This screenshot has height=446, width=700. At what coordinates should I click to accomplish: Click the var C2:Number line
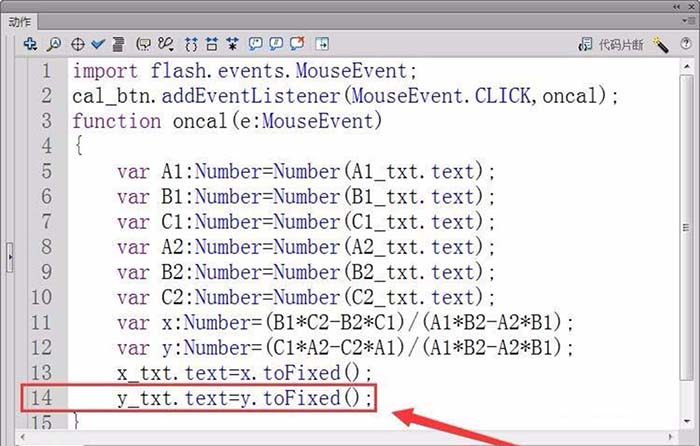[306, 297]
